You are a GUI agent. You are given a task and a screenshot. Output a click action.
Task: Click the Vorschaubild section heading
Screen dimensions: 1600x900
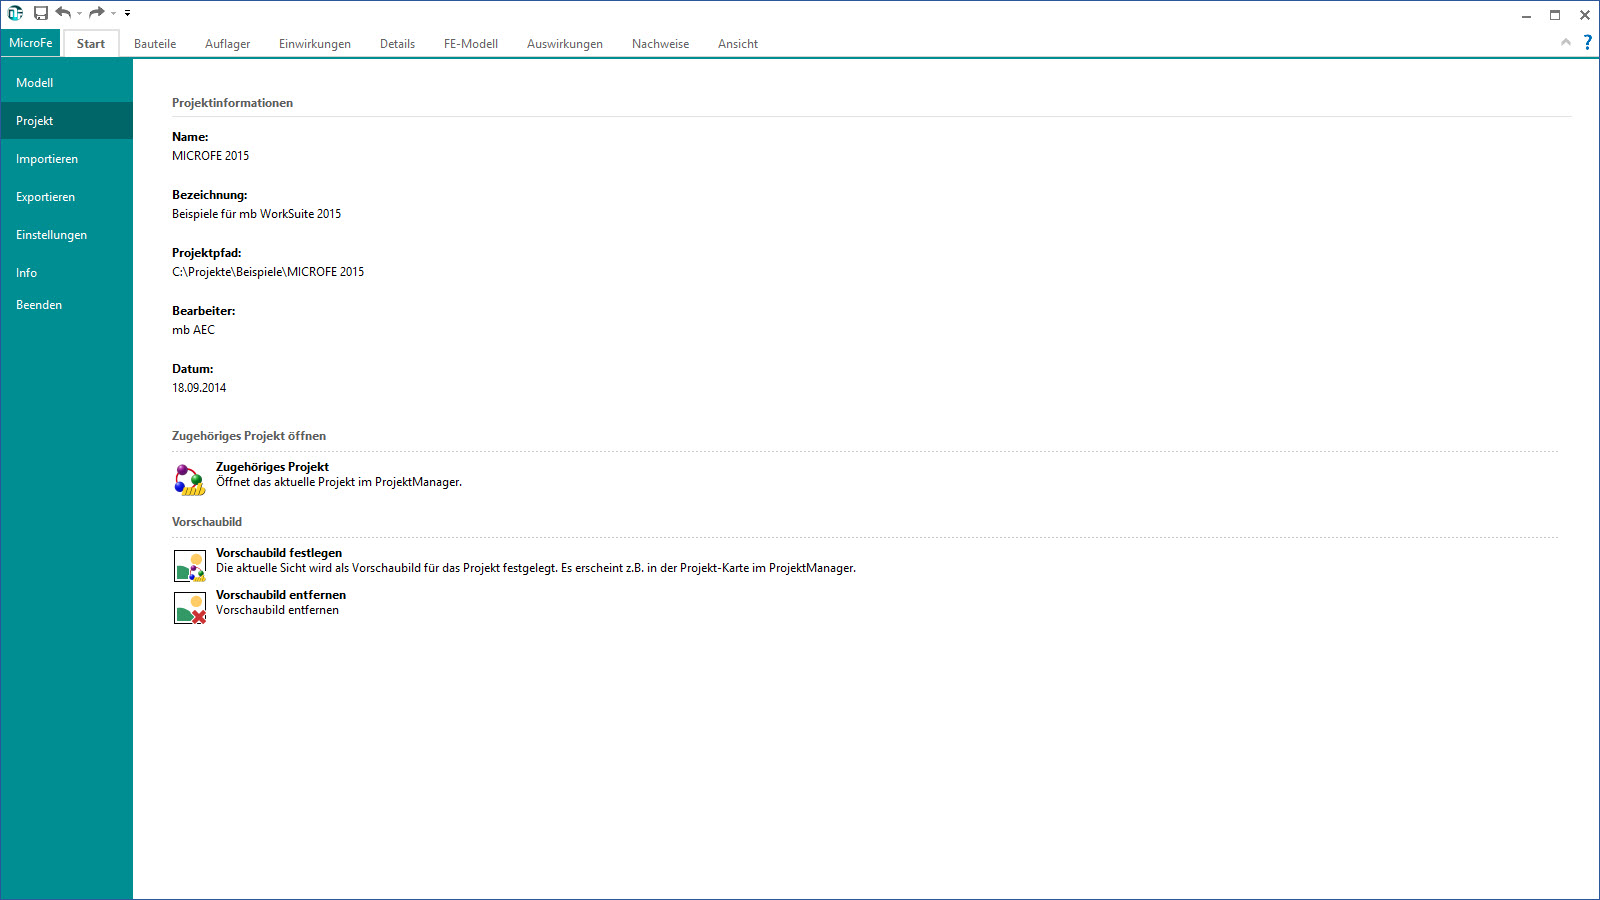[207, 522]
